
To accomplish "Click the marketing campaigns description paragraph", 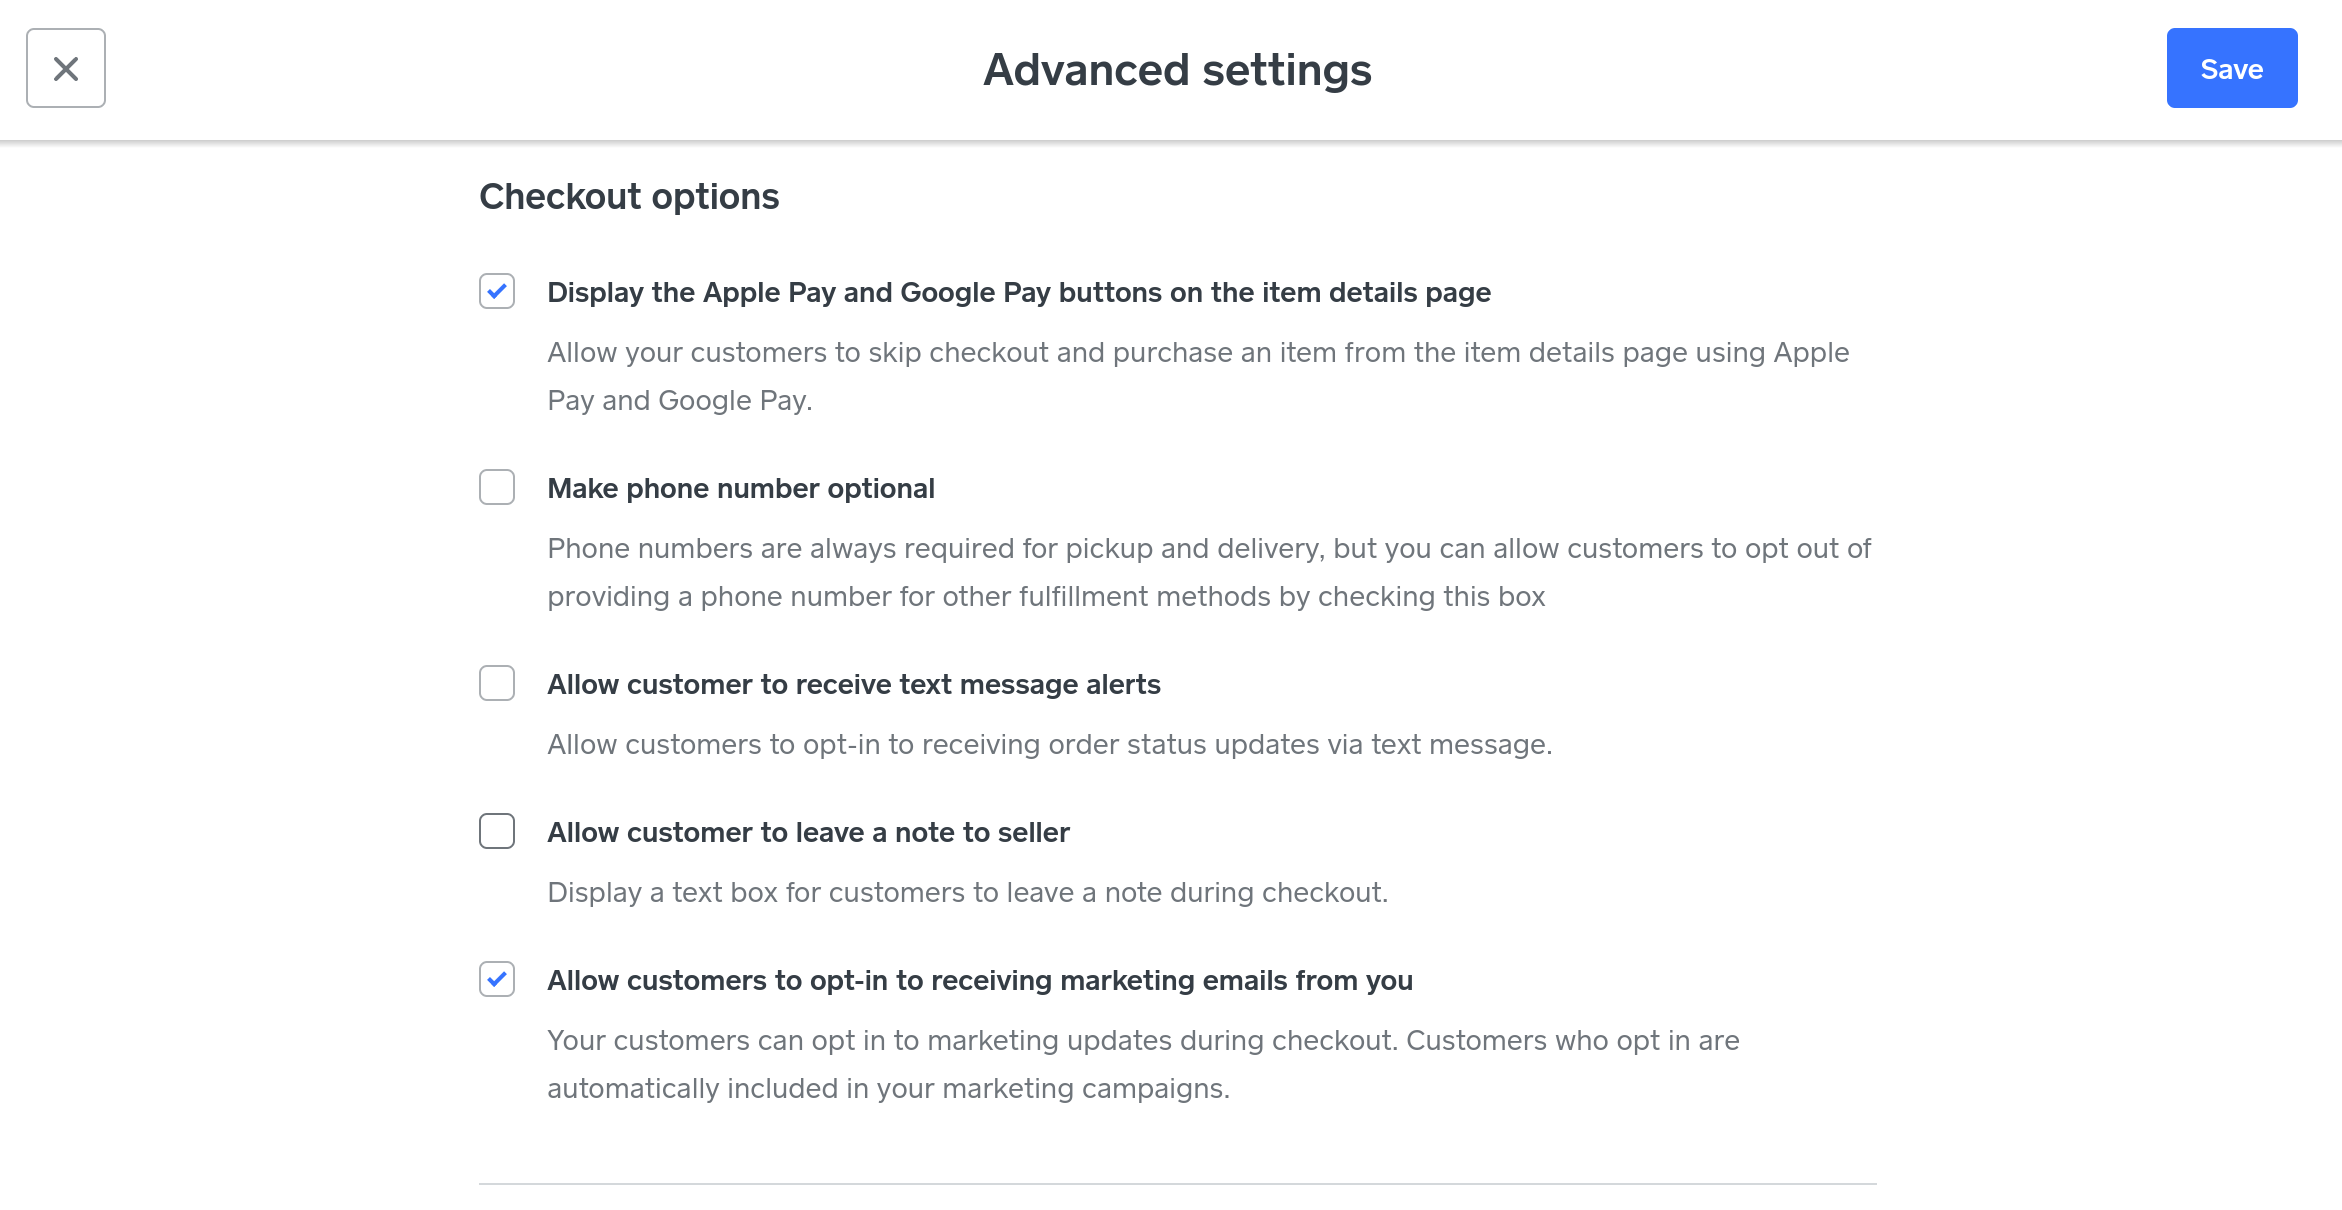I will point(1142,1064).
